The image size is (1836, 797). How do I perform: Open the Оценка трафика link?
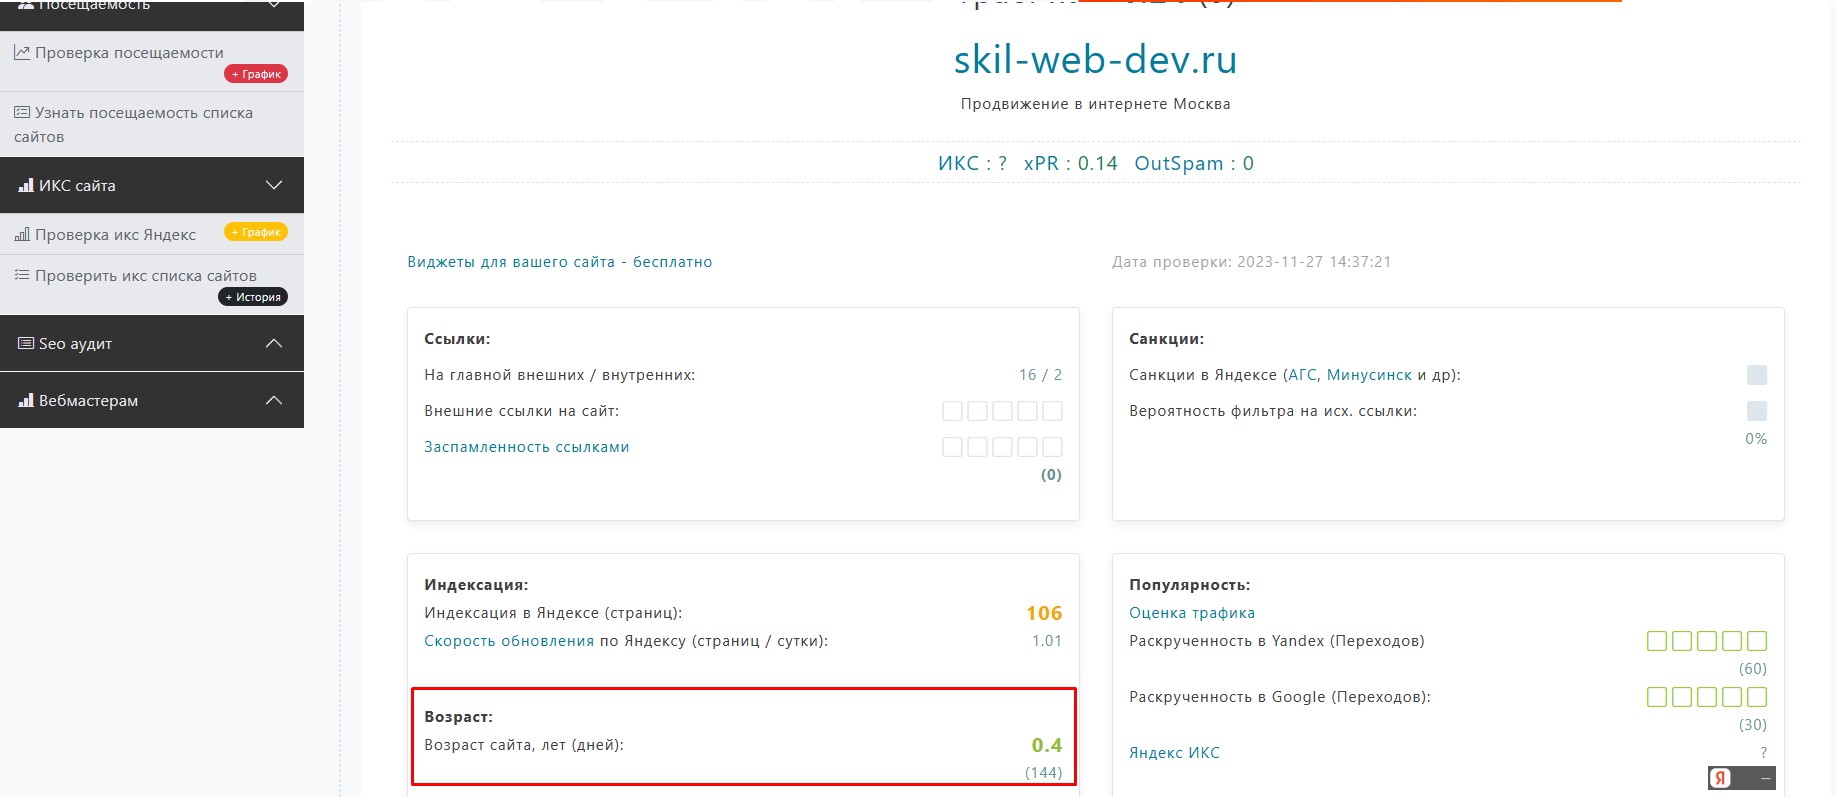point(1192,613)
